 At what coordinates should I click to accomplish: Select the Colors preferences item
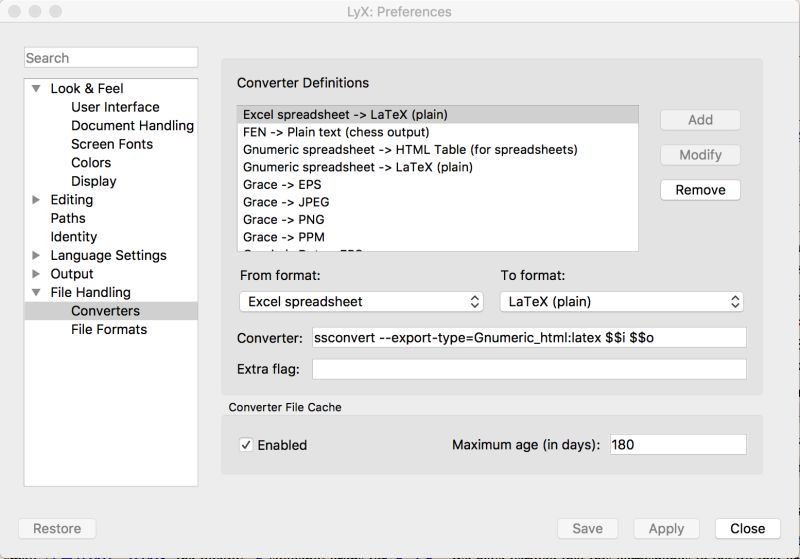91,163
